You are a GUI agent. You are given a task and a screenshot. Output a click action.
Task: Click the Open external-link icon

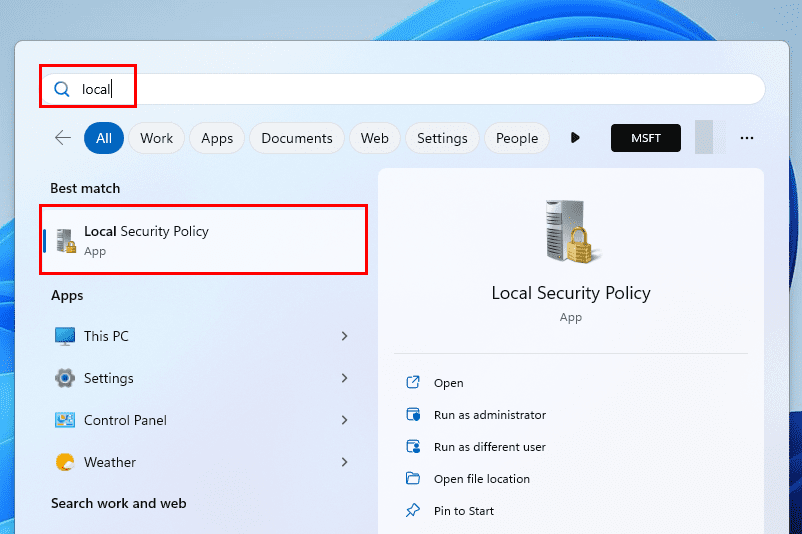413,382
